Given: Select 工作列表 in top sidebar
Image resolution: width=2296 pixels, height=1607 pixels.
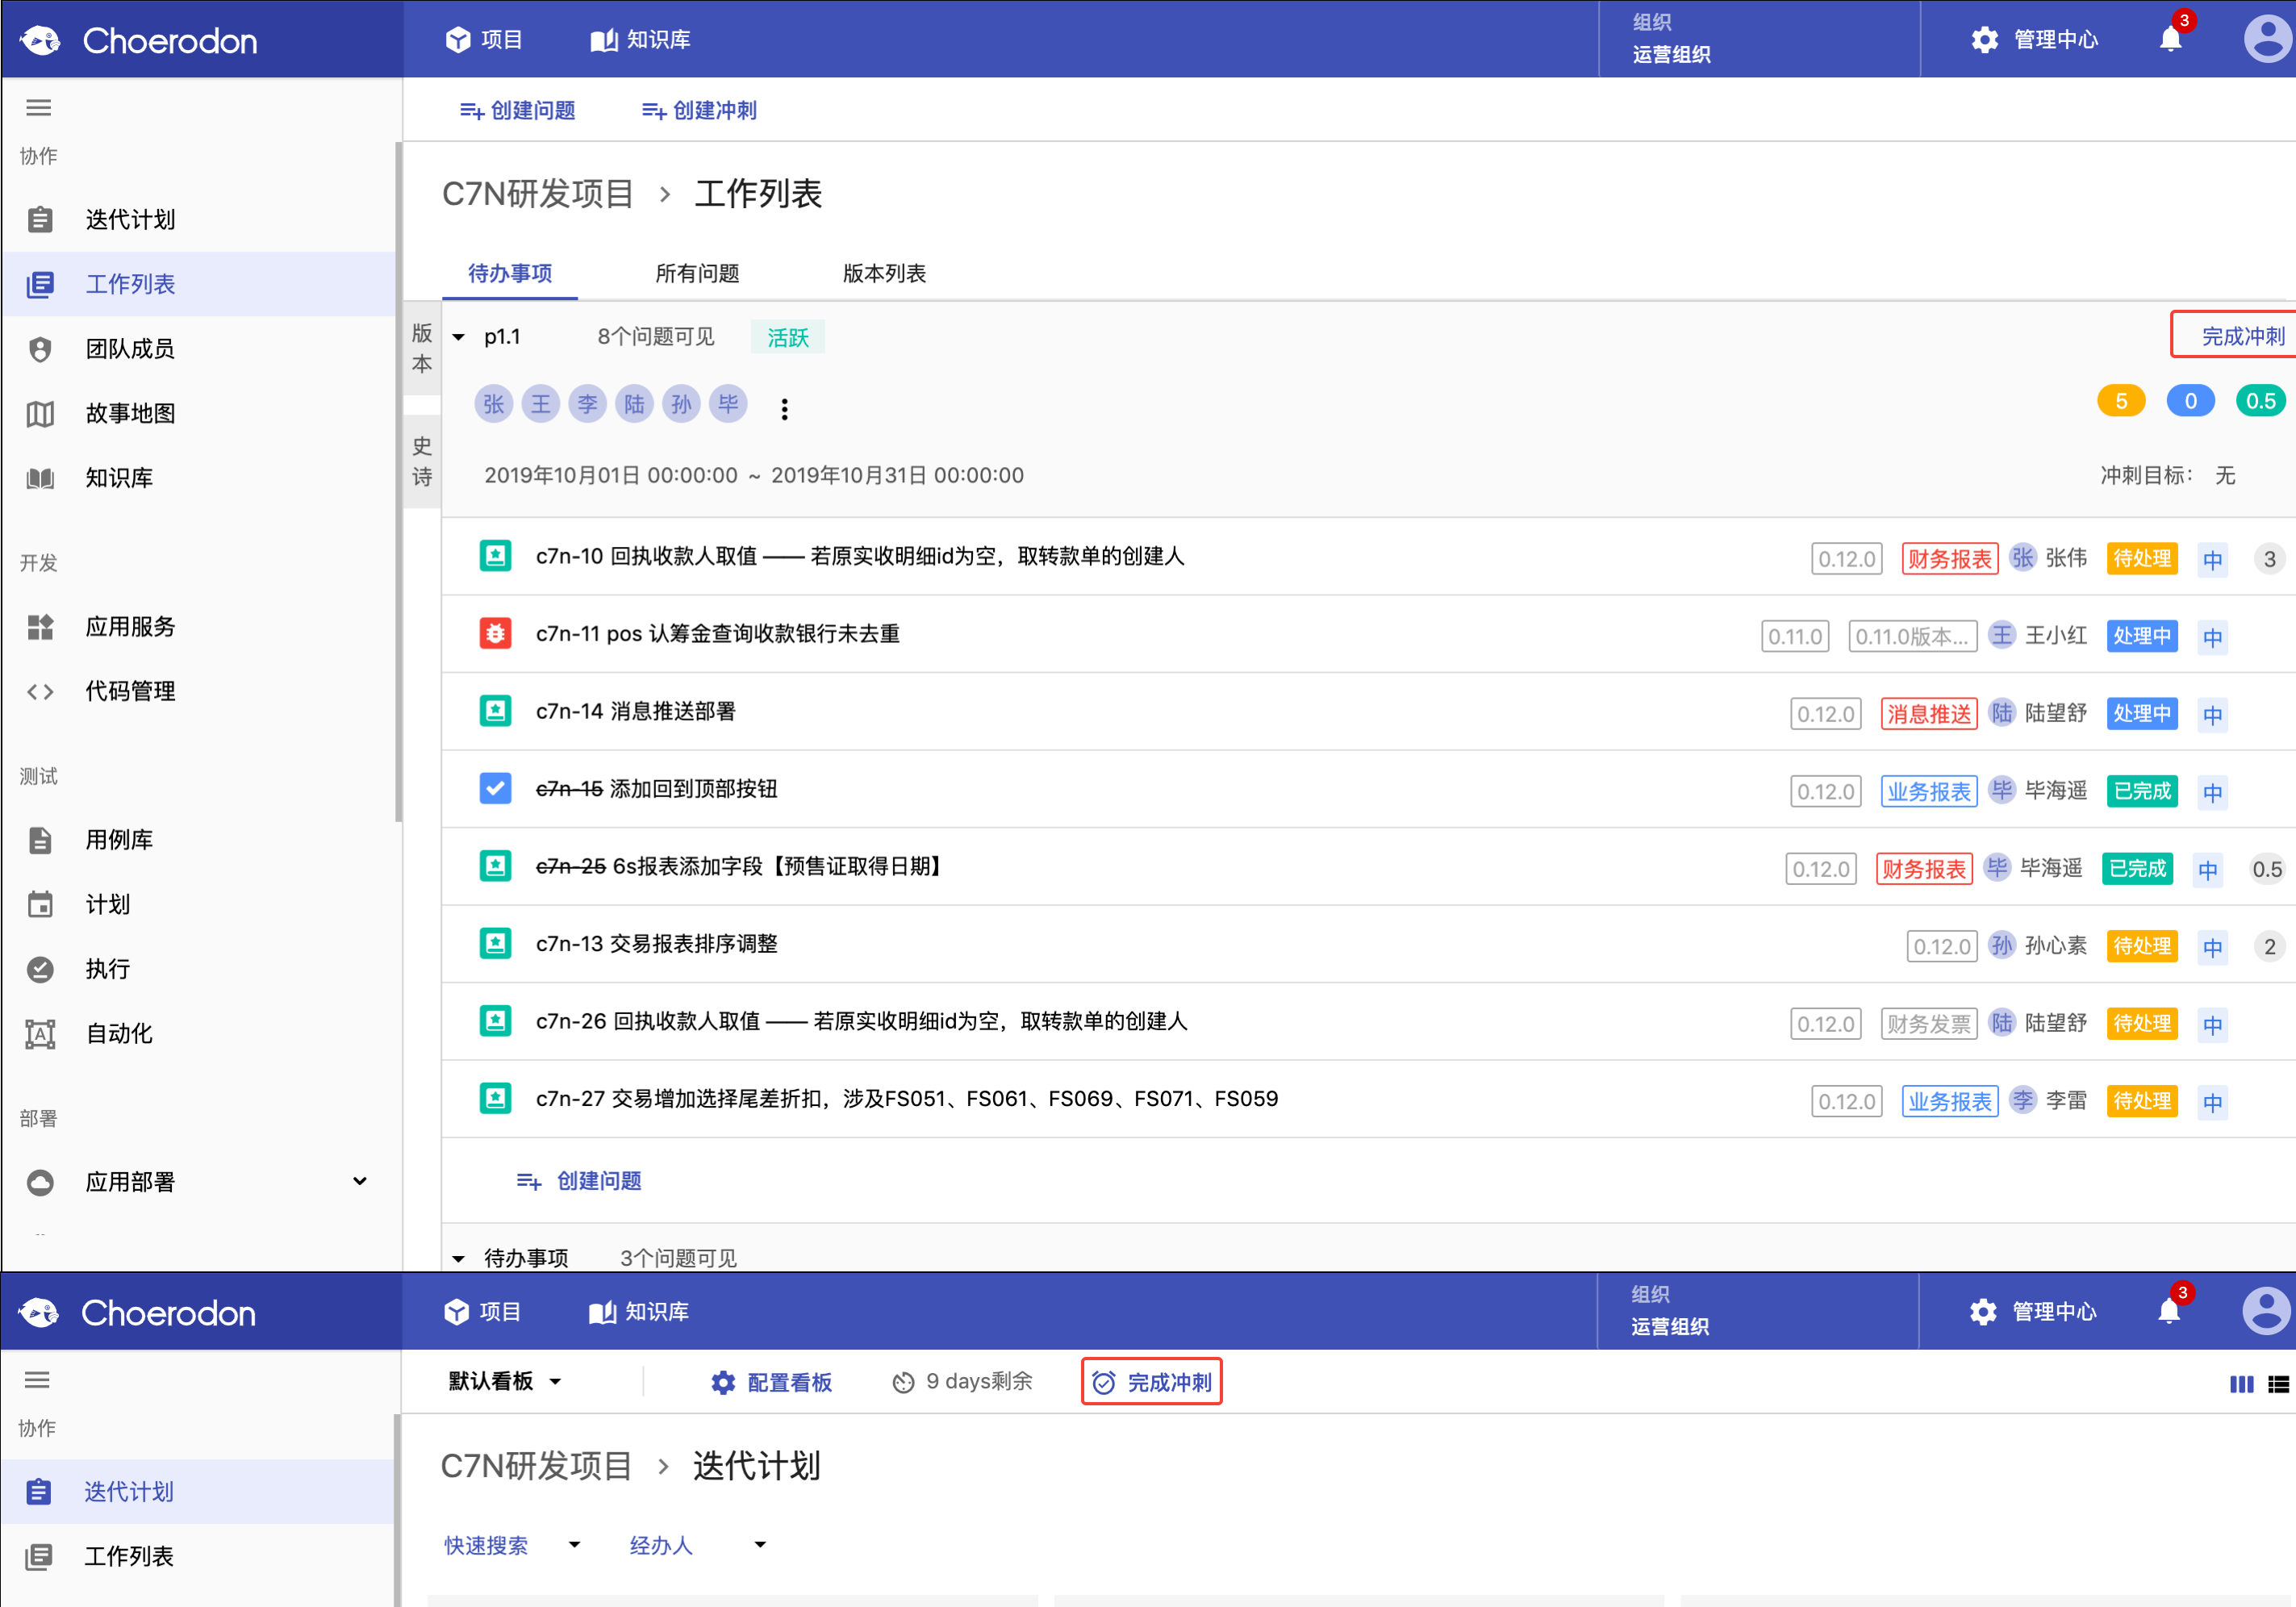Looking at the screenshot, I should point(200,284).
